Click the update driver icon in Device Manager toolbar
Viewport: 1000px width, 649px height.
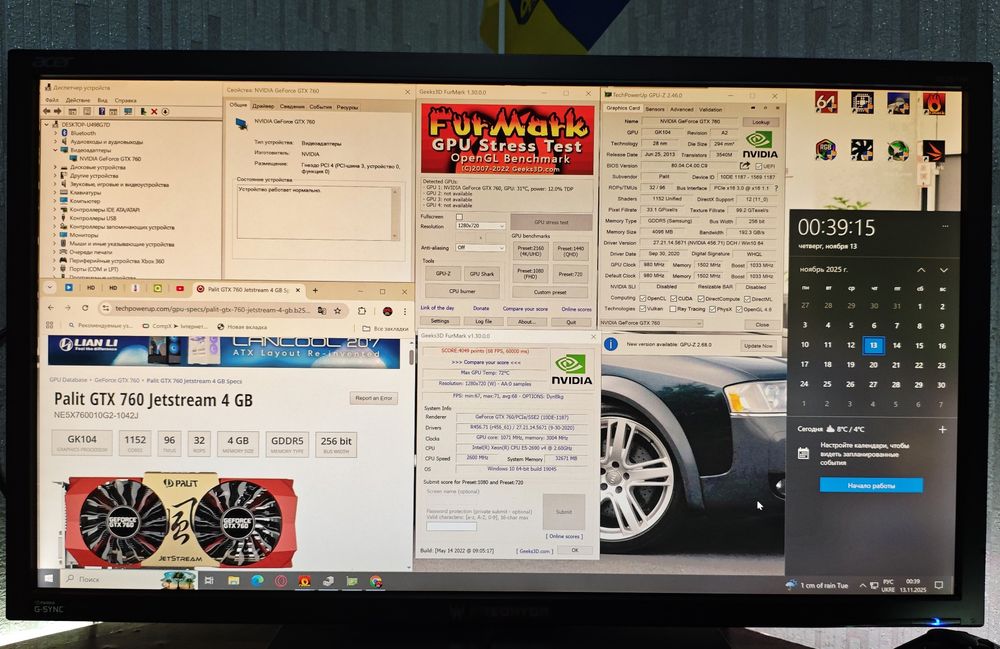pos(143,112)
